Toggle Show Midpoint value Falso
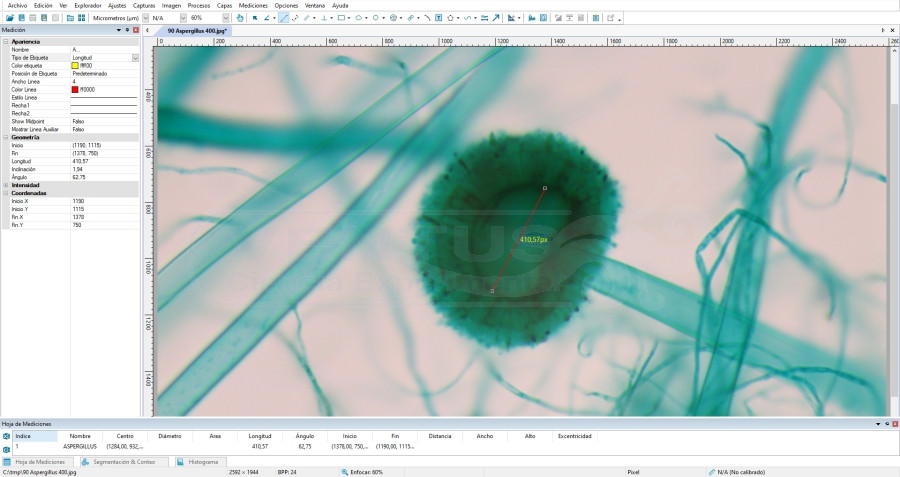Image resolution: width=900 pixels, height=477 pixels. (79, 121)
